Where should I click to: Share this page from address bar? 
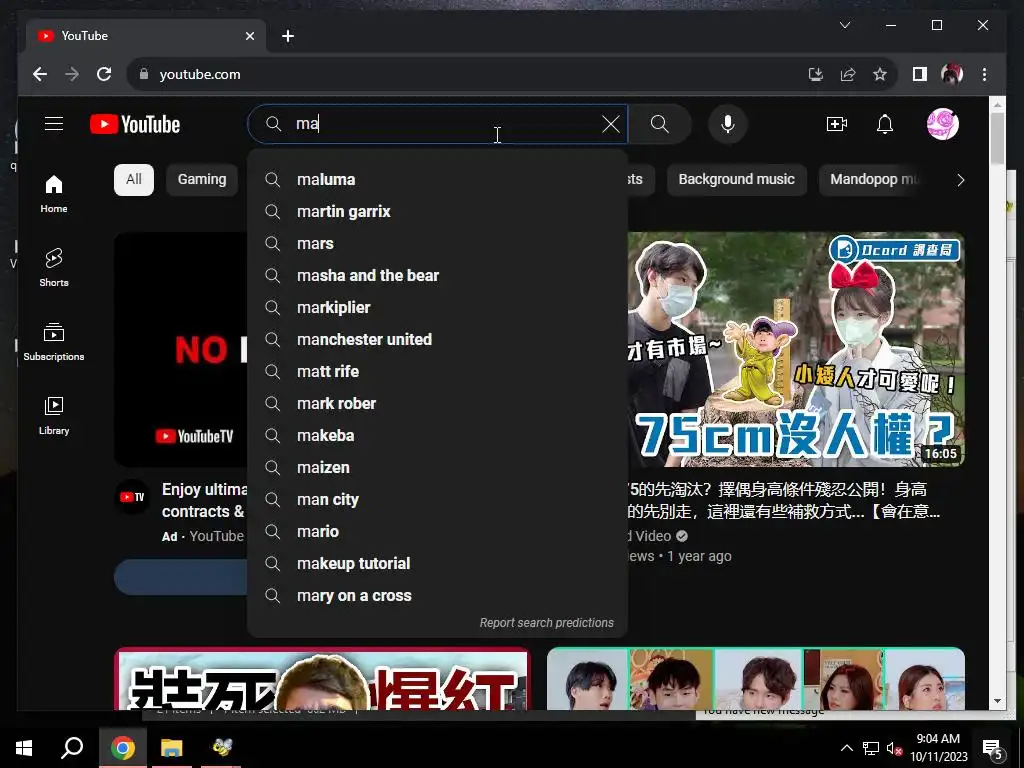(848, 74)
